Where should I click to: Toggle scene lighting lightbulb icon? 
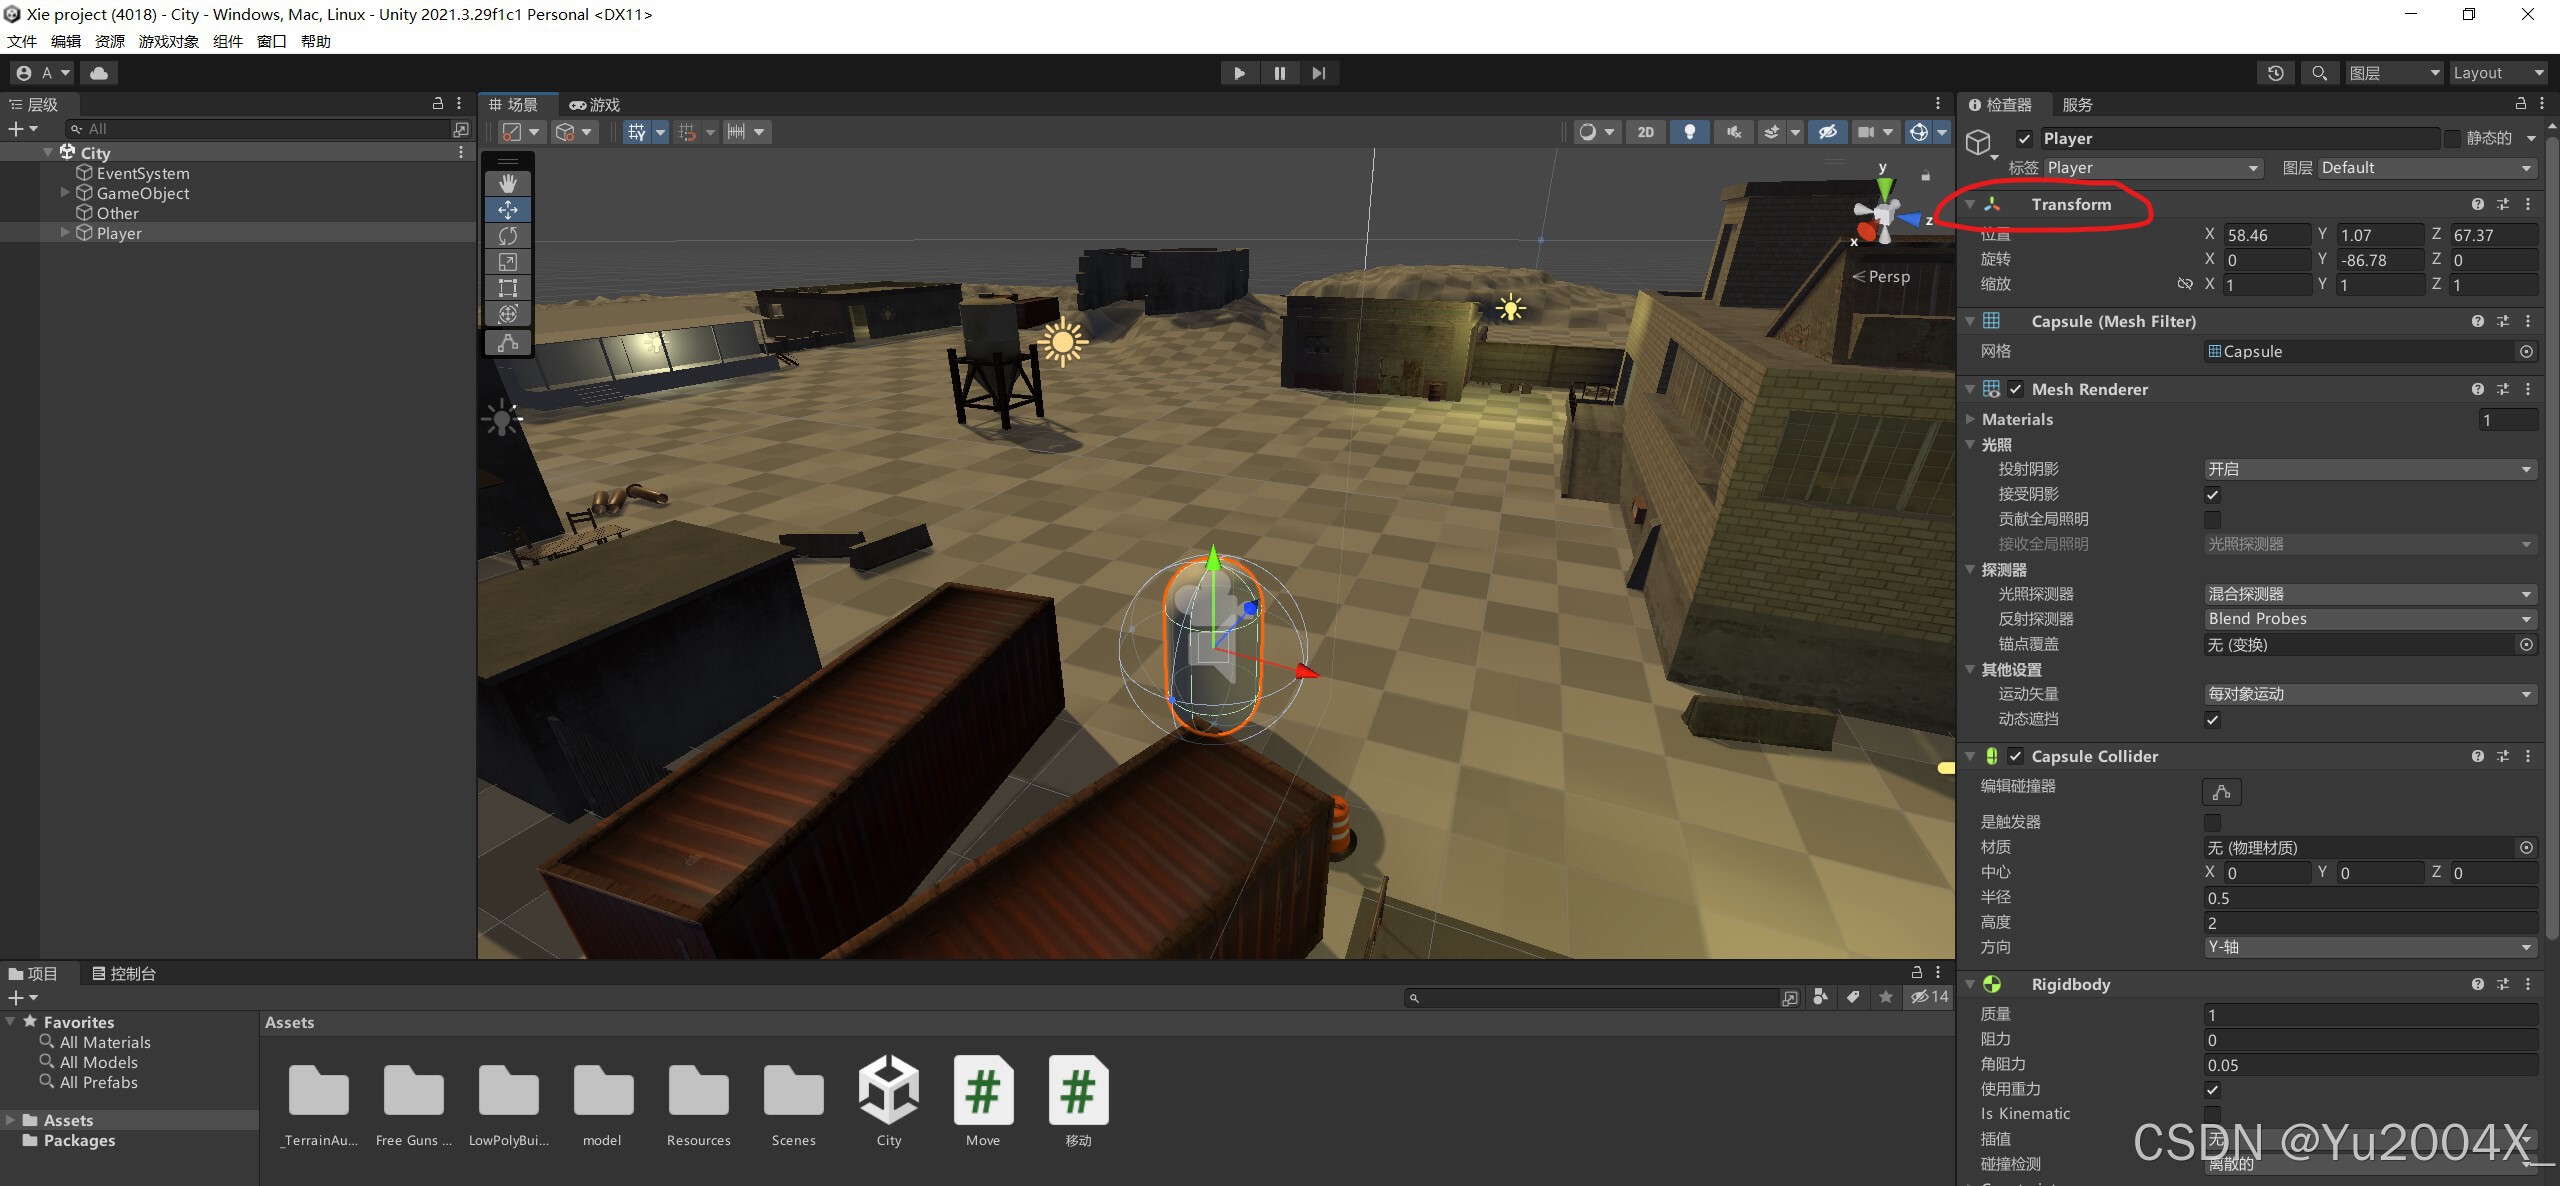pos(1689,132)
